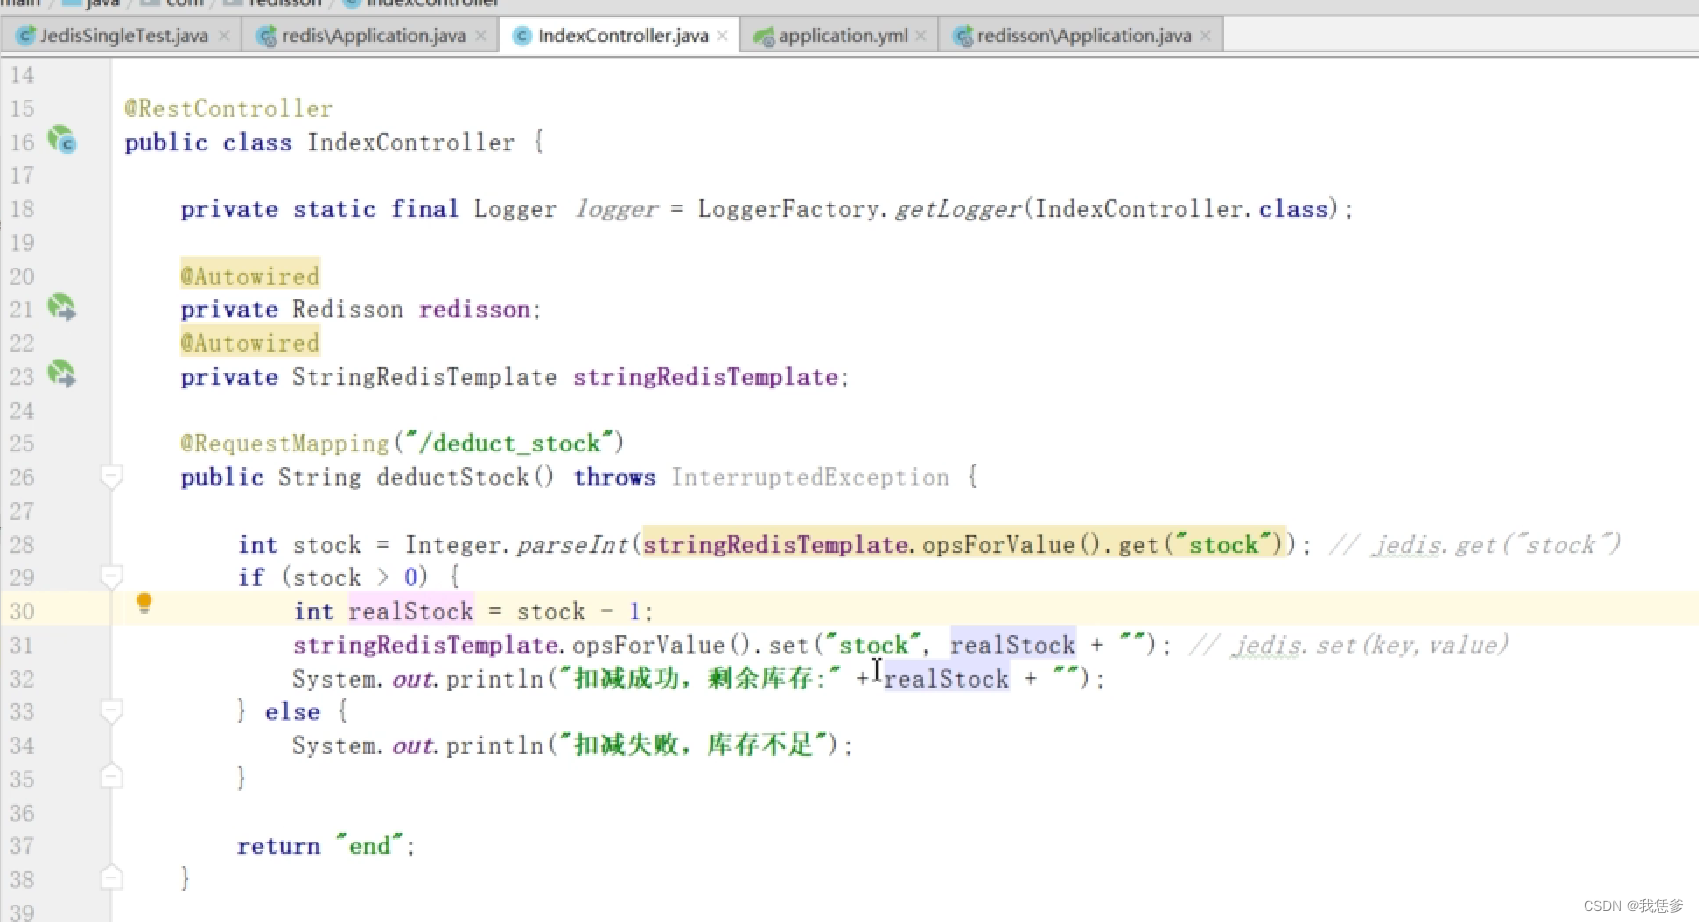Close the application.yml tab
This screenshot has height=922, width=1699.
coord(920,36)
